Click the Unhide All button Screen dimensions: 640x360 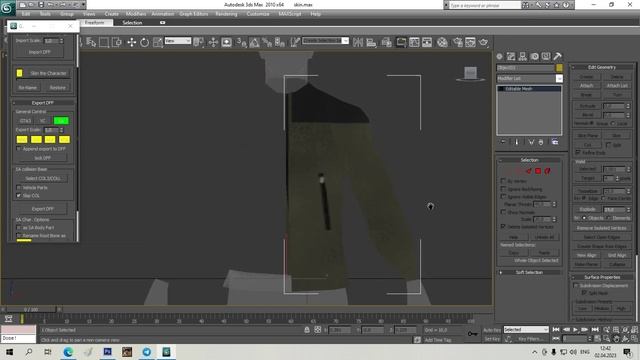pyautogui.click(x=544, y=237)
